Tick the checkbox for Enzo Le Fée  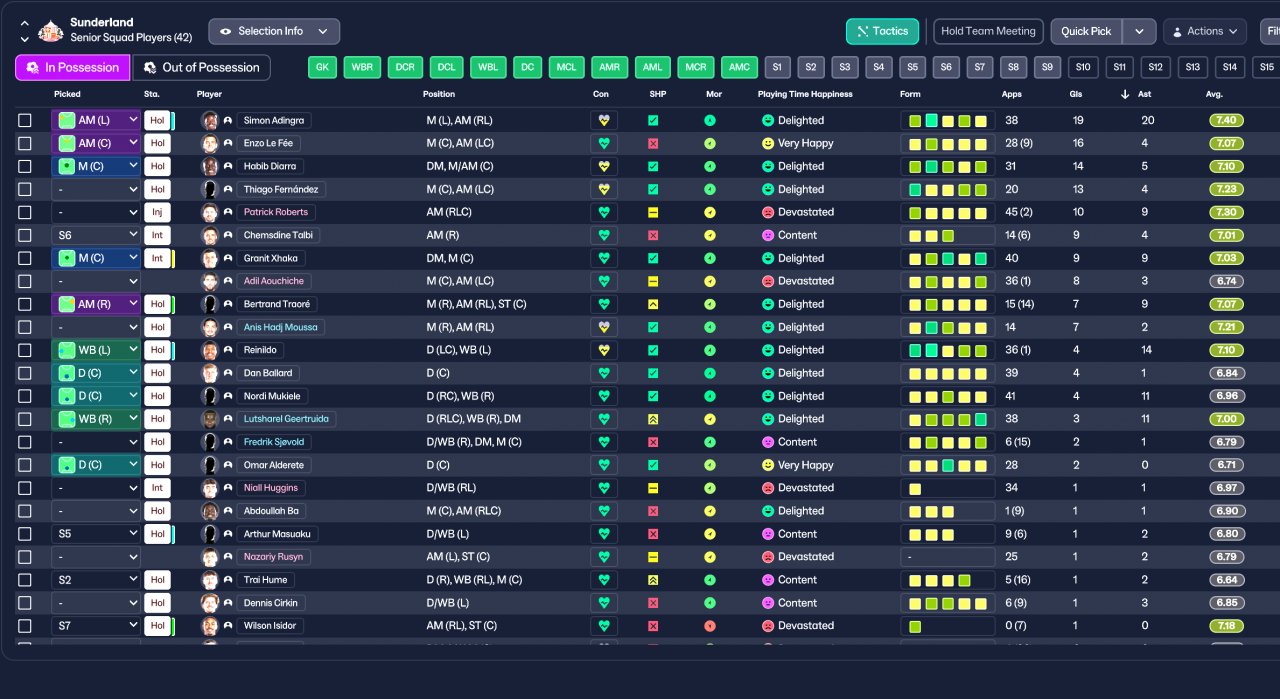pyautogui.click(x=25, y=143)
